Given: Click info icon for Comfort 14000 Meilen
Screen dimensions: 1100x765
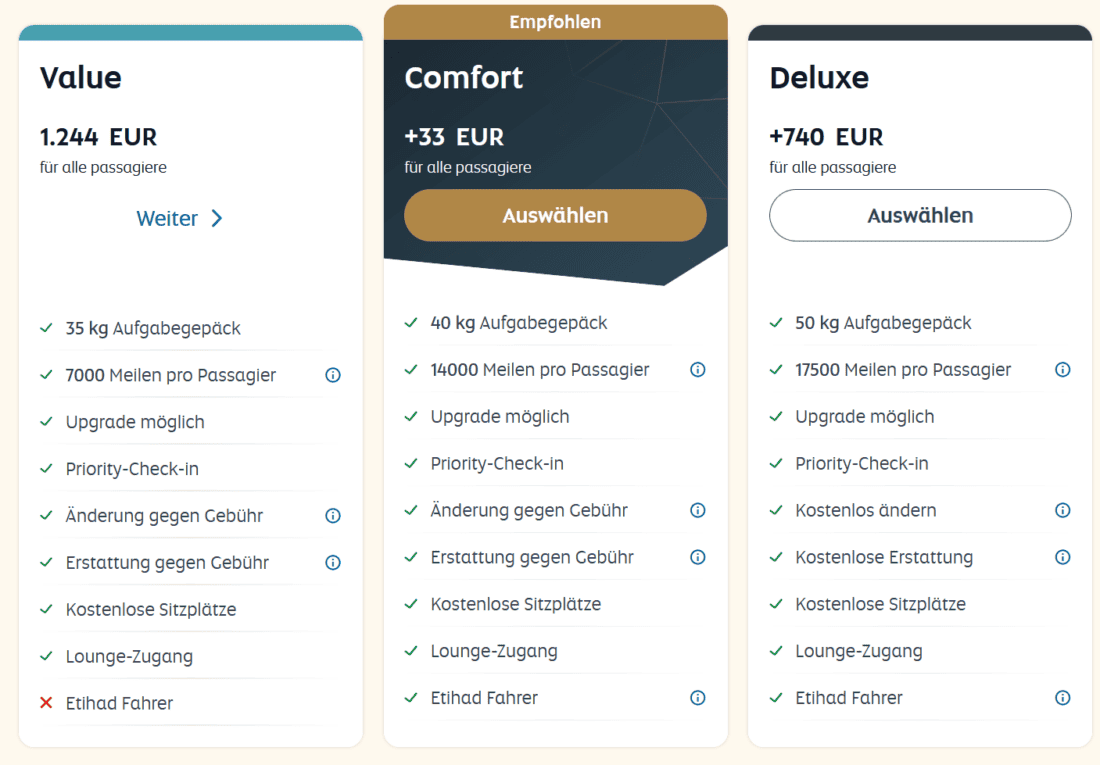Looking at the screenshot, I should (x=698, y=370).
